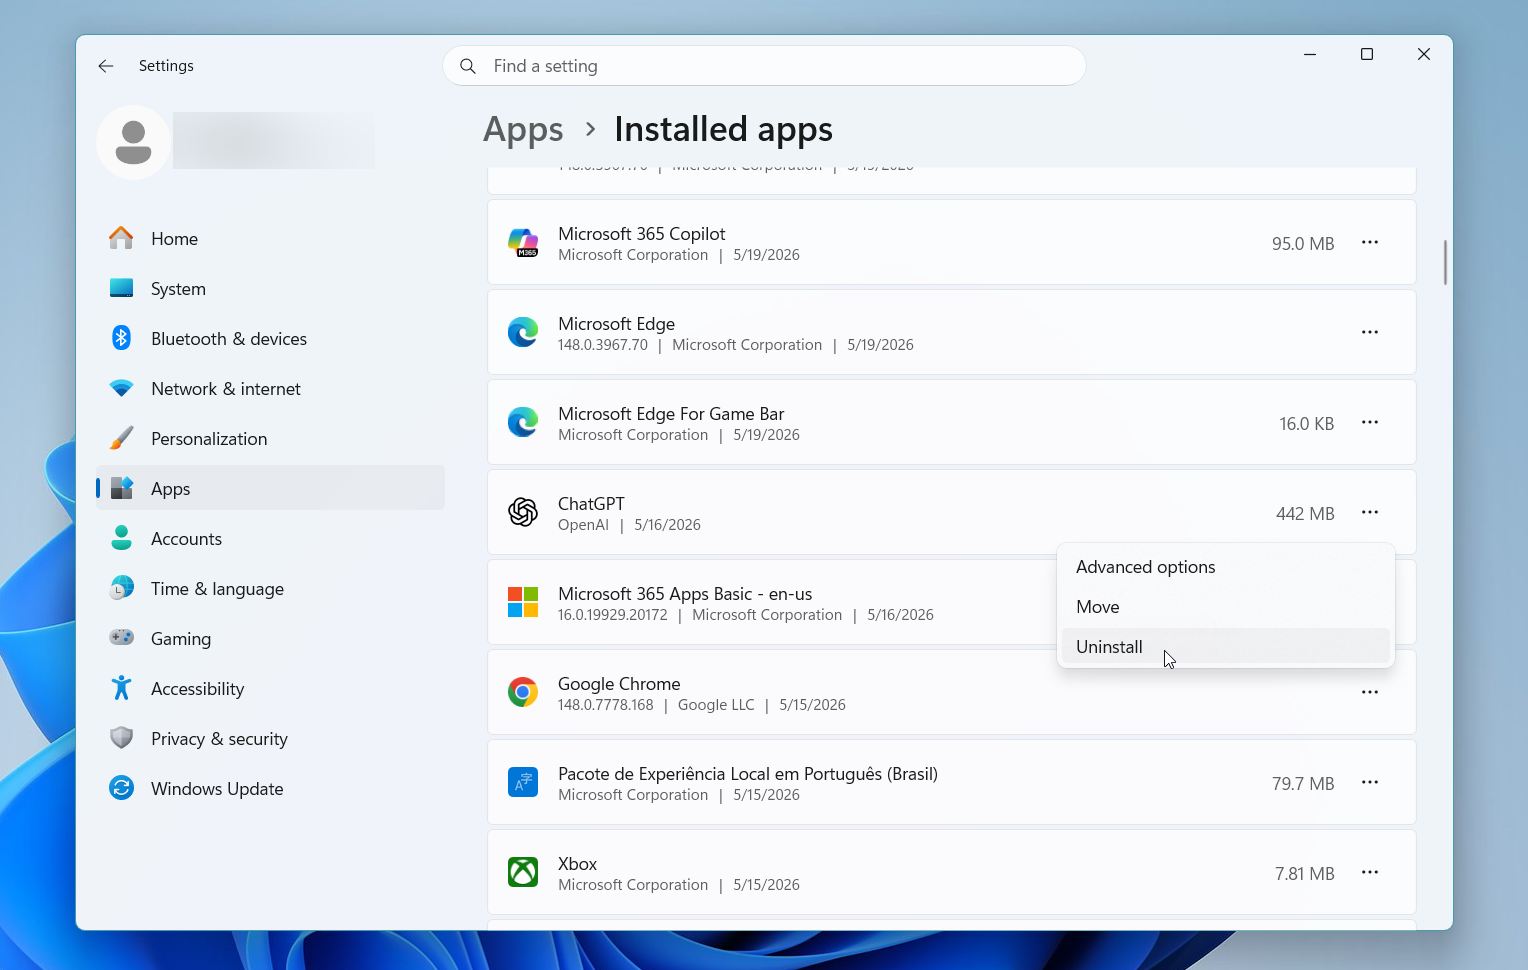The width and height of the screenshot is (1528, 970).
Task: Click the Personalization paintbrush icon
Action: tap(121, 438)
